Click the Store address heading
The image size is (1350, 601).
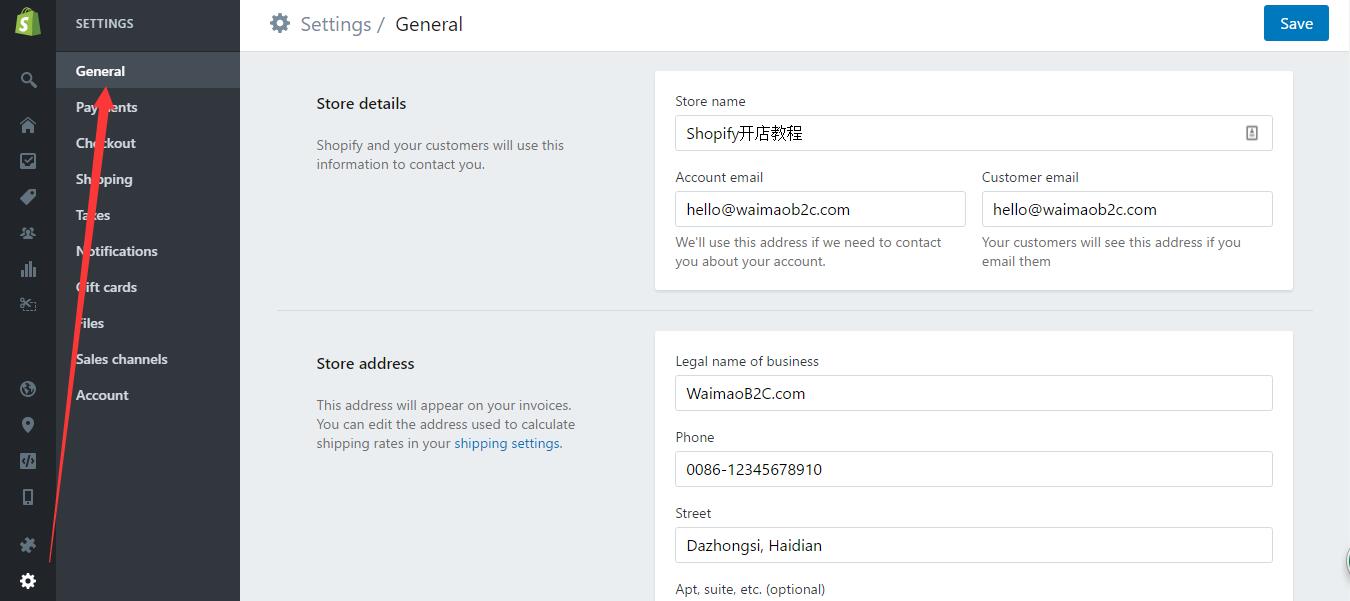pos(365,363)
